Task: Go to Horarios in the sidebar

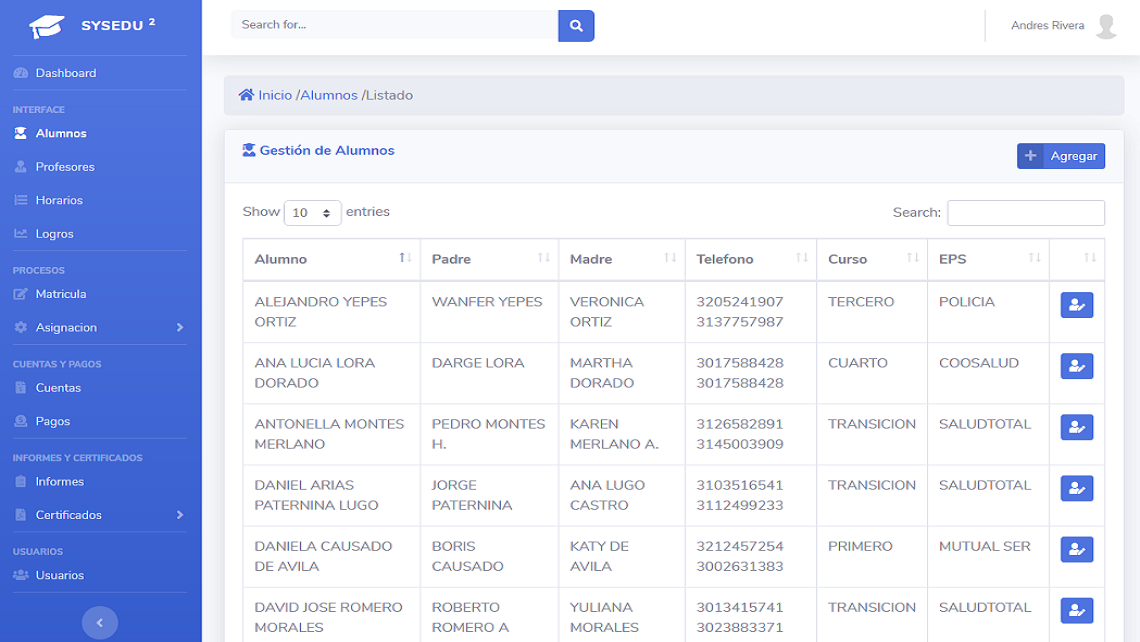Action: pos(59,200)
